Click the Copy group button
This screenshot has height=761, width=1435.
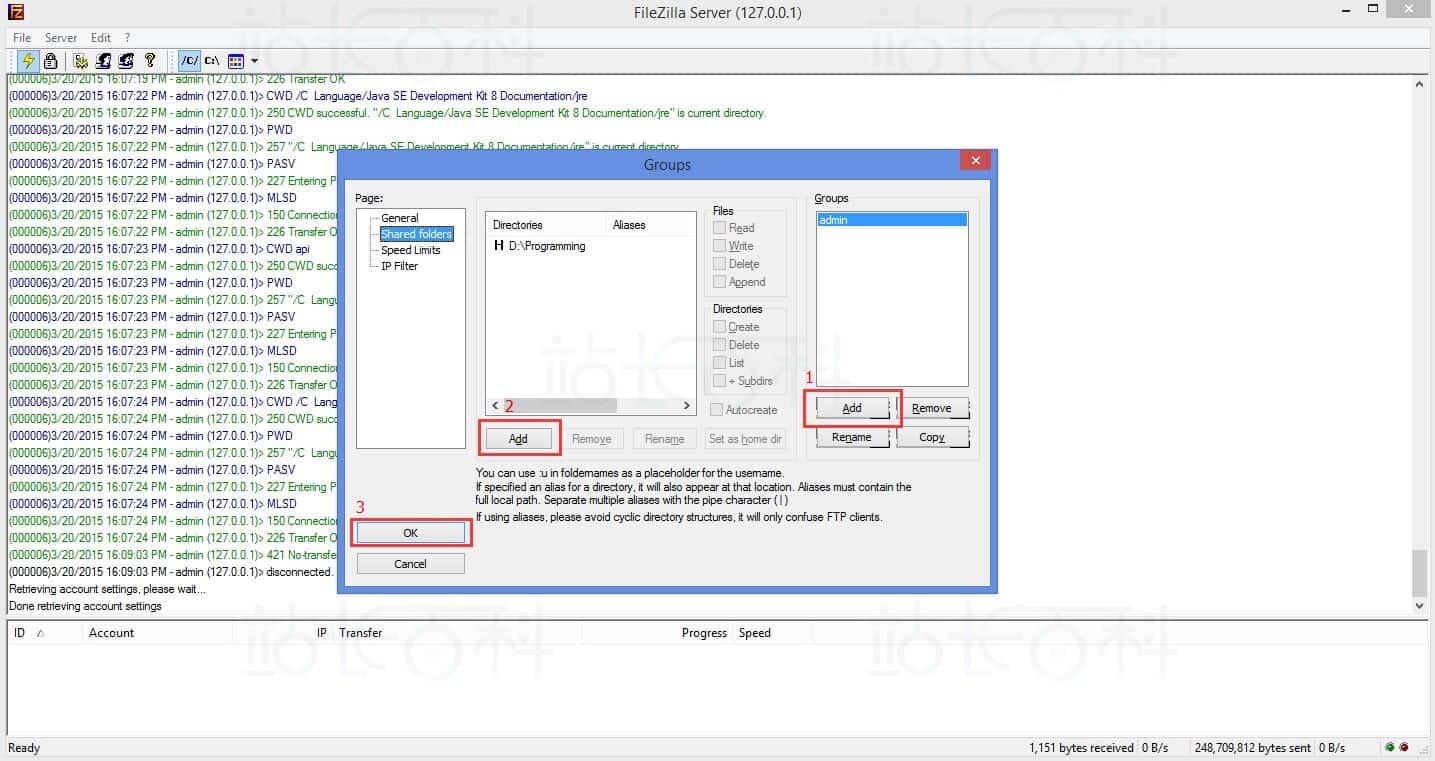(x=932, y=437)
